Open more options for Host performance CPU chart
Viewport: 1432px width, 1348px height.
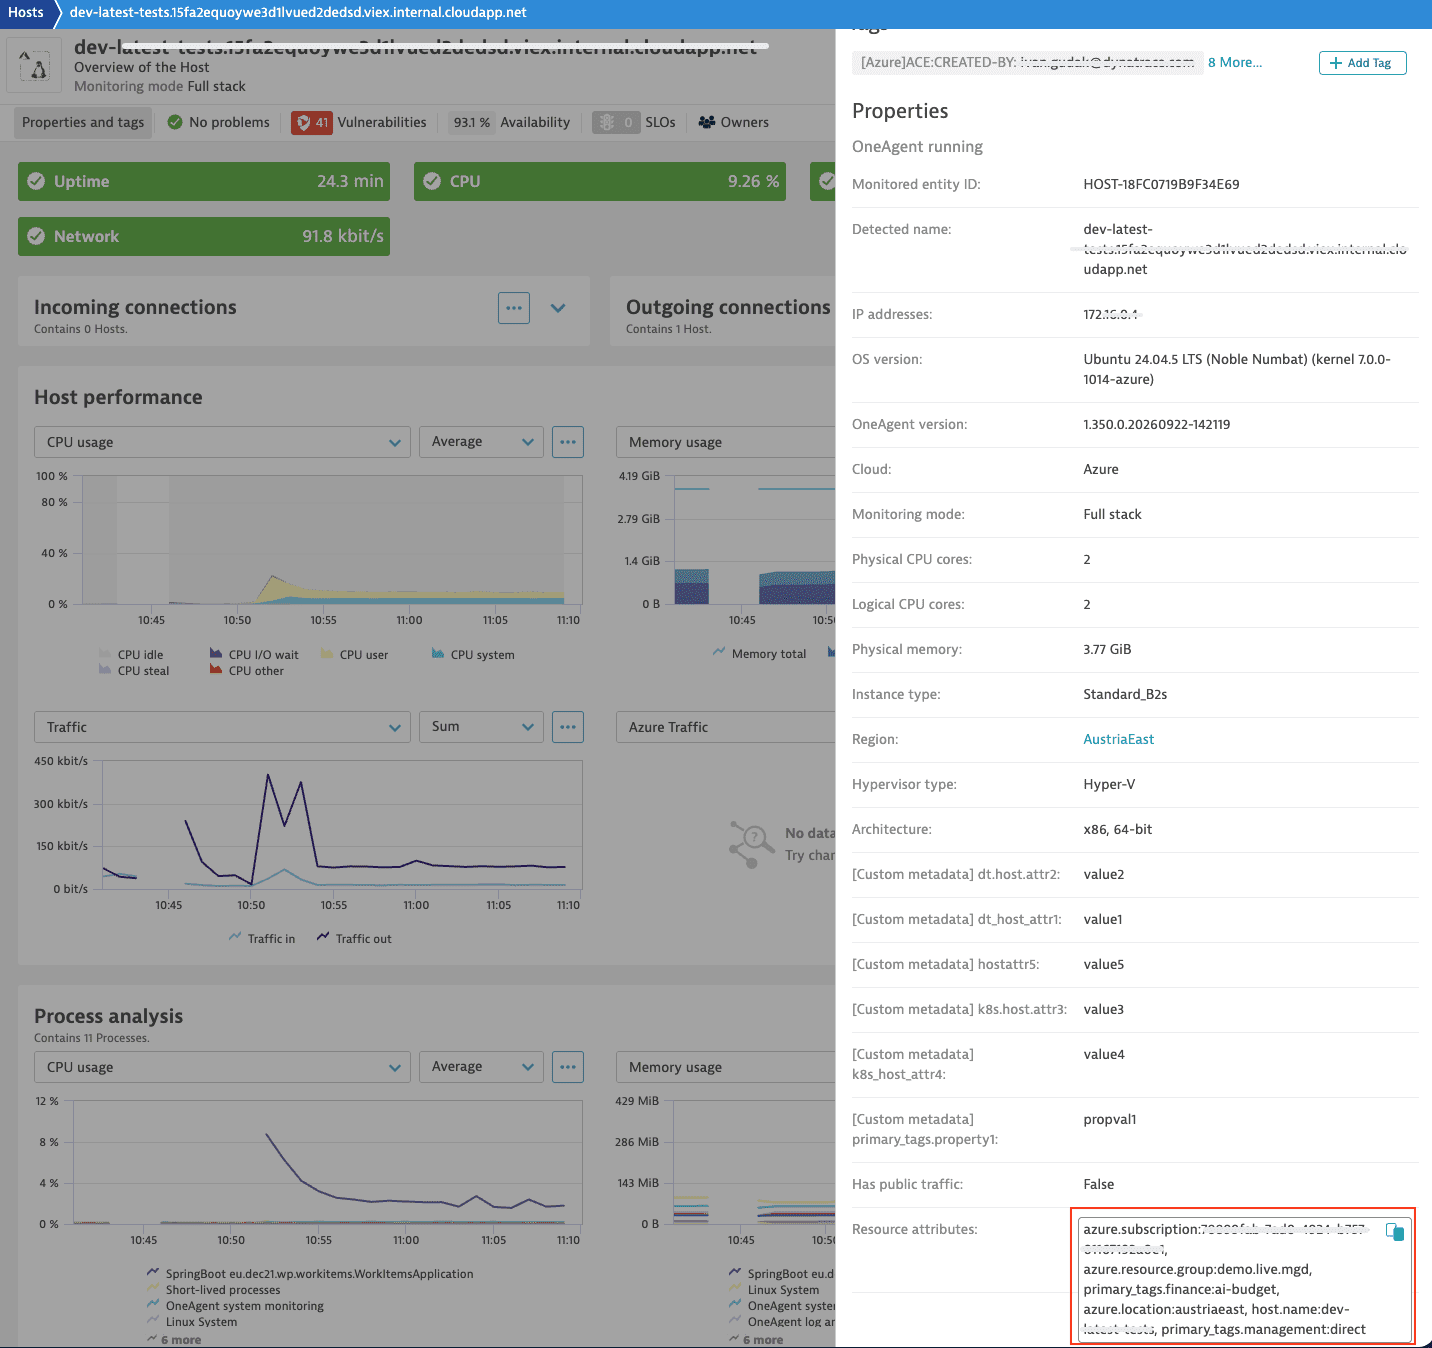point(568,442)
